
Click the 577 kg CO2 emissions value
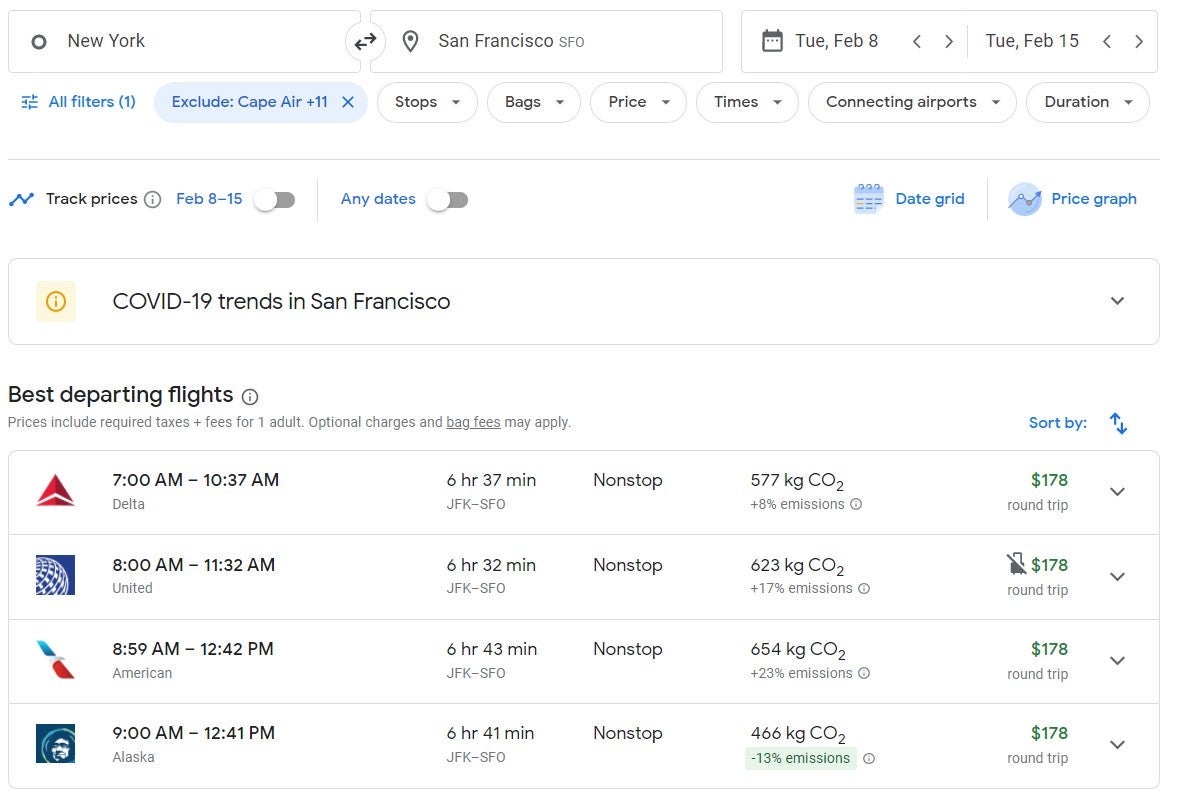pos(797,481)
